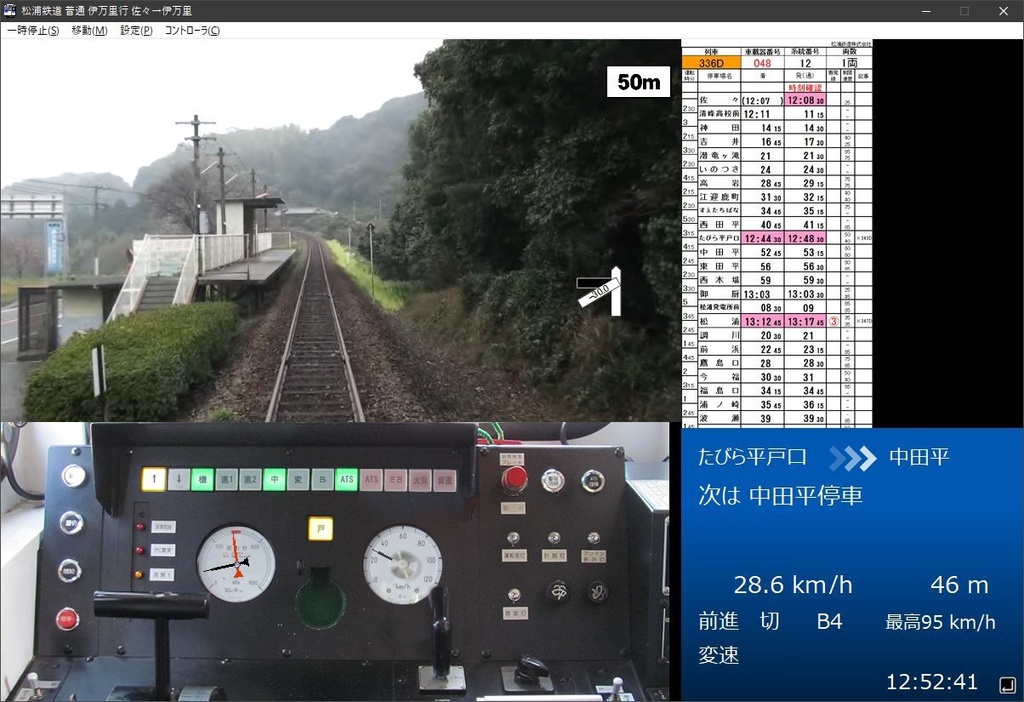Click the illuminated ↑ indicator lamp

[154, 478]
